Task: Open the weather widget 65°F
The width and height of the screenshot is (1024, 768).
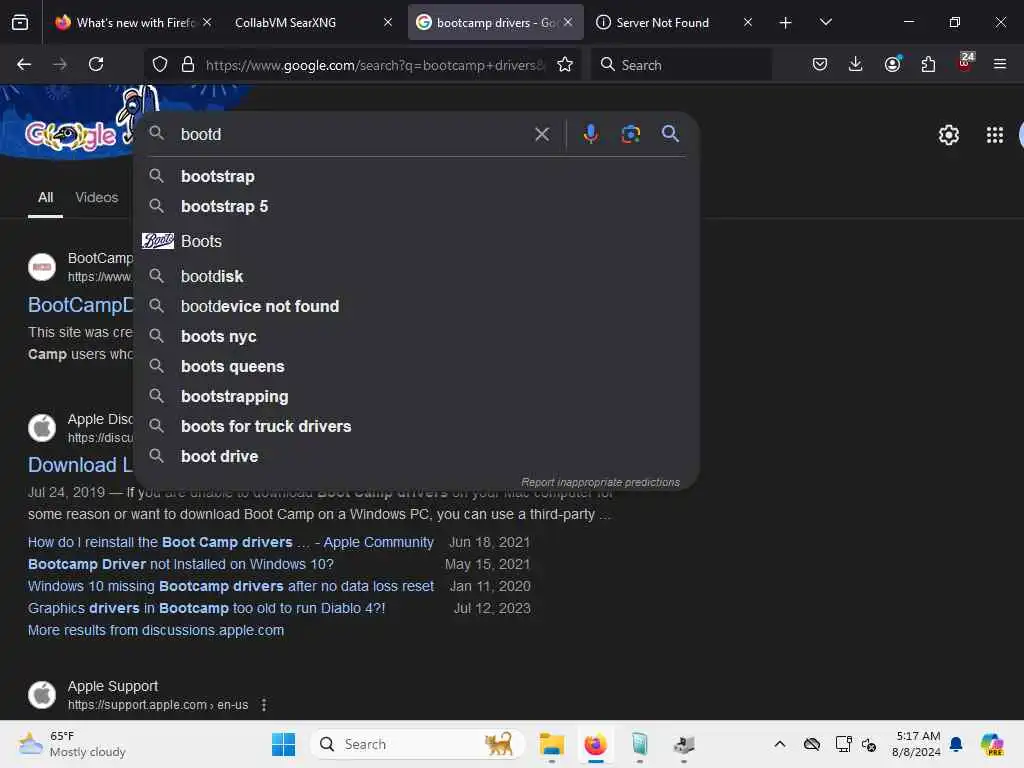Action: pyautogui.click(x=72, y=744)
